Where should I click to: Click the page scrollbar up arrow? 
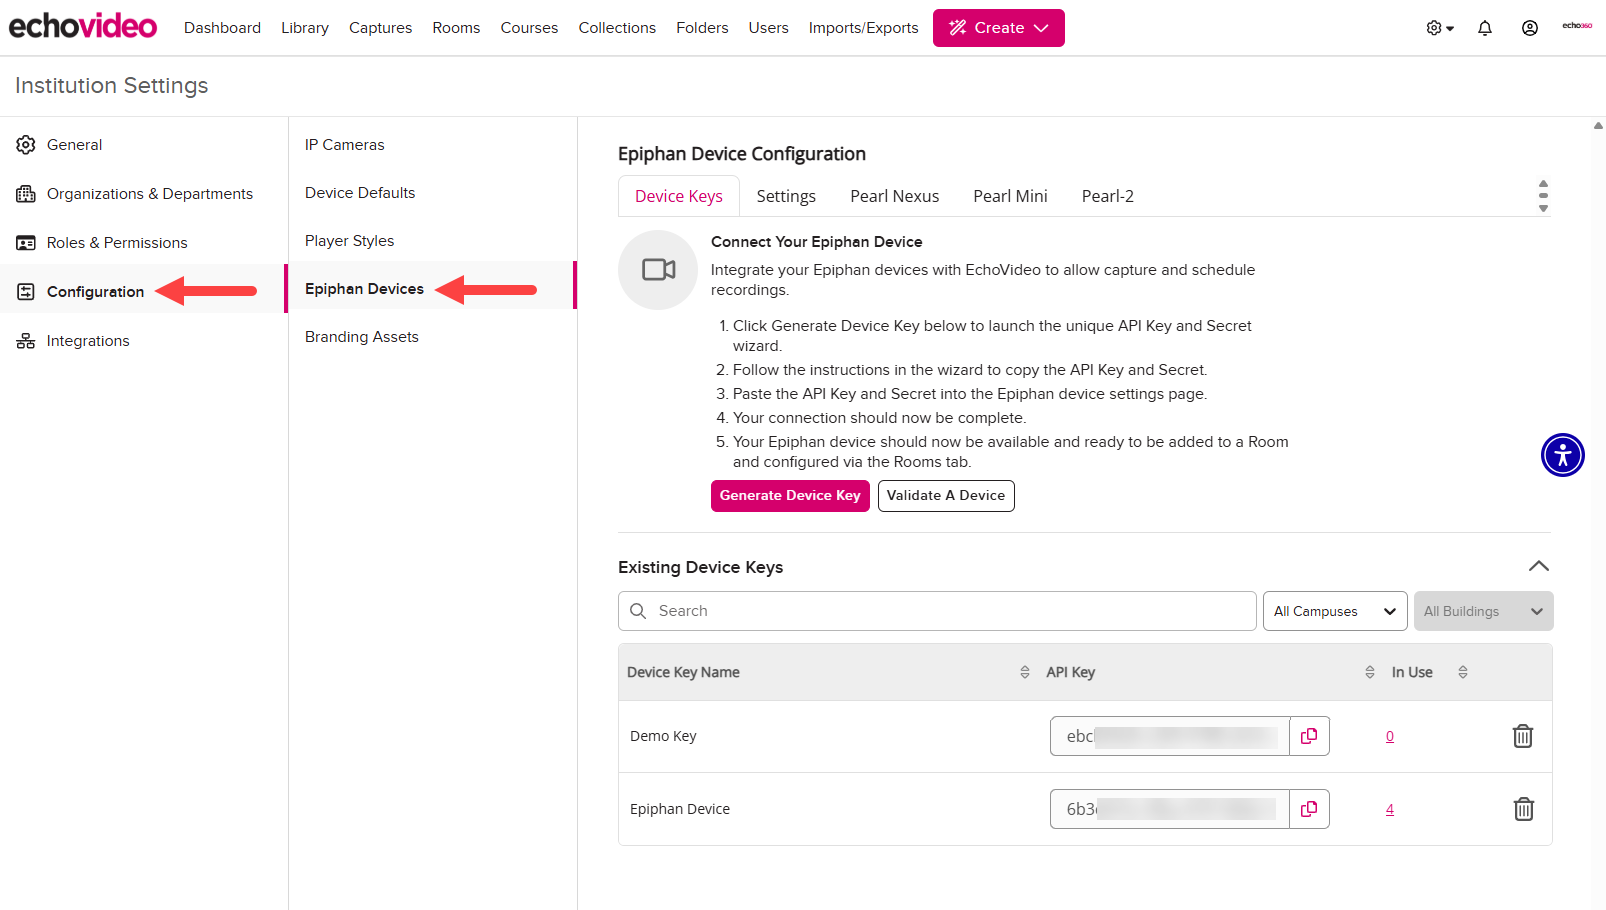(x=1598, y=126)
